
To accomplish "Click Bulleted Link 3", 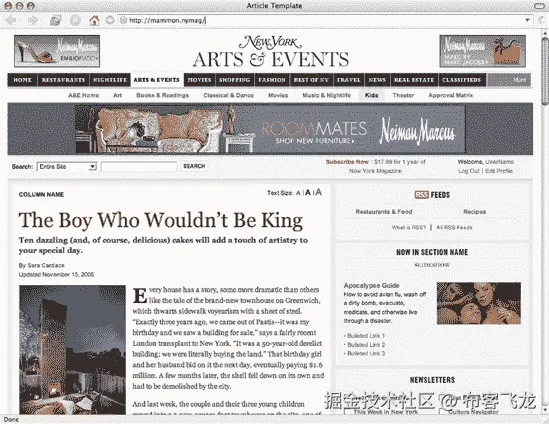I will pyautogui.click(x=366, y=354).
